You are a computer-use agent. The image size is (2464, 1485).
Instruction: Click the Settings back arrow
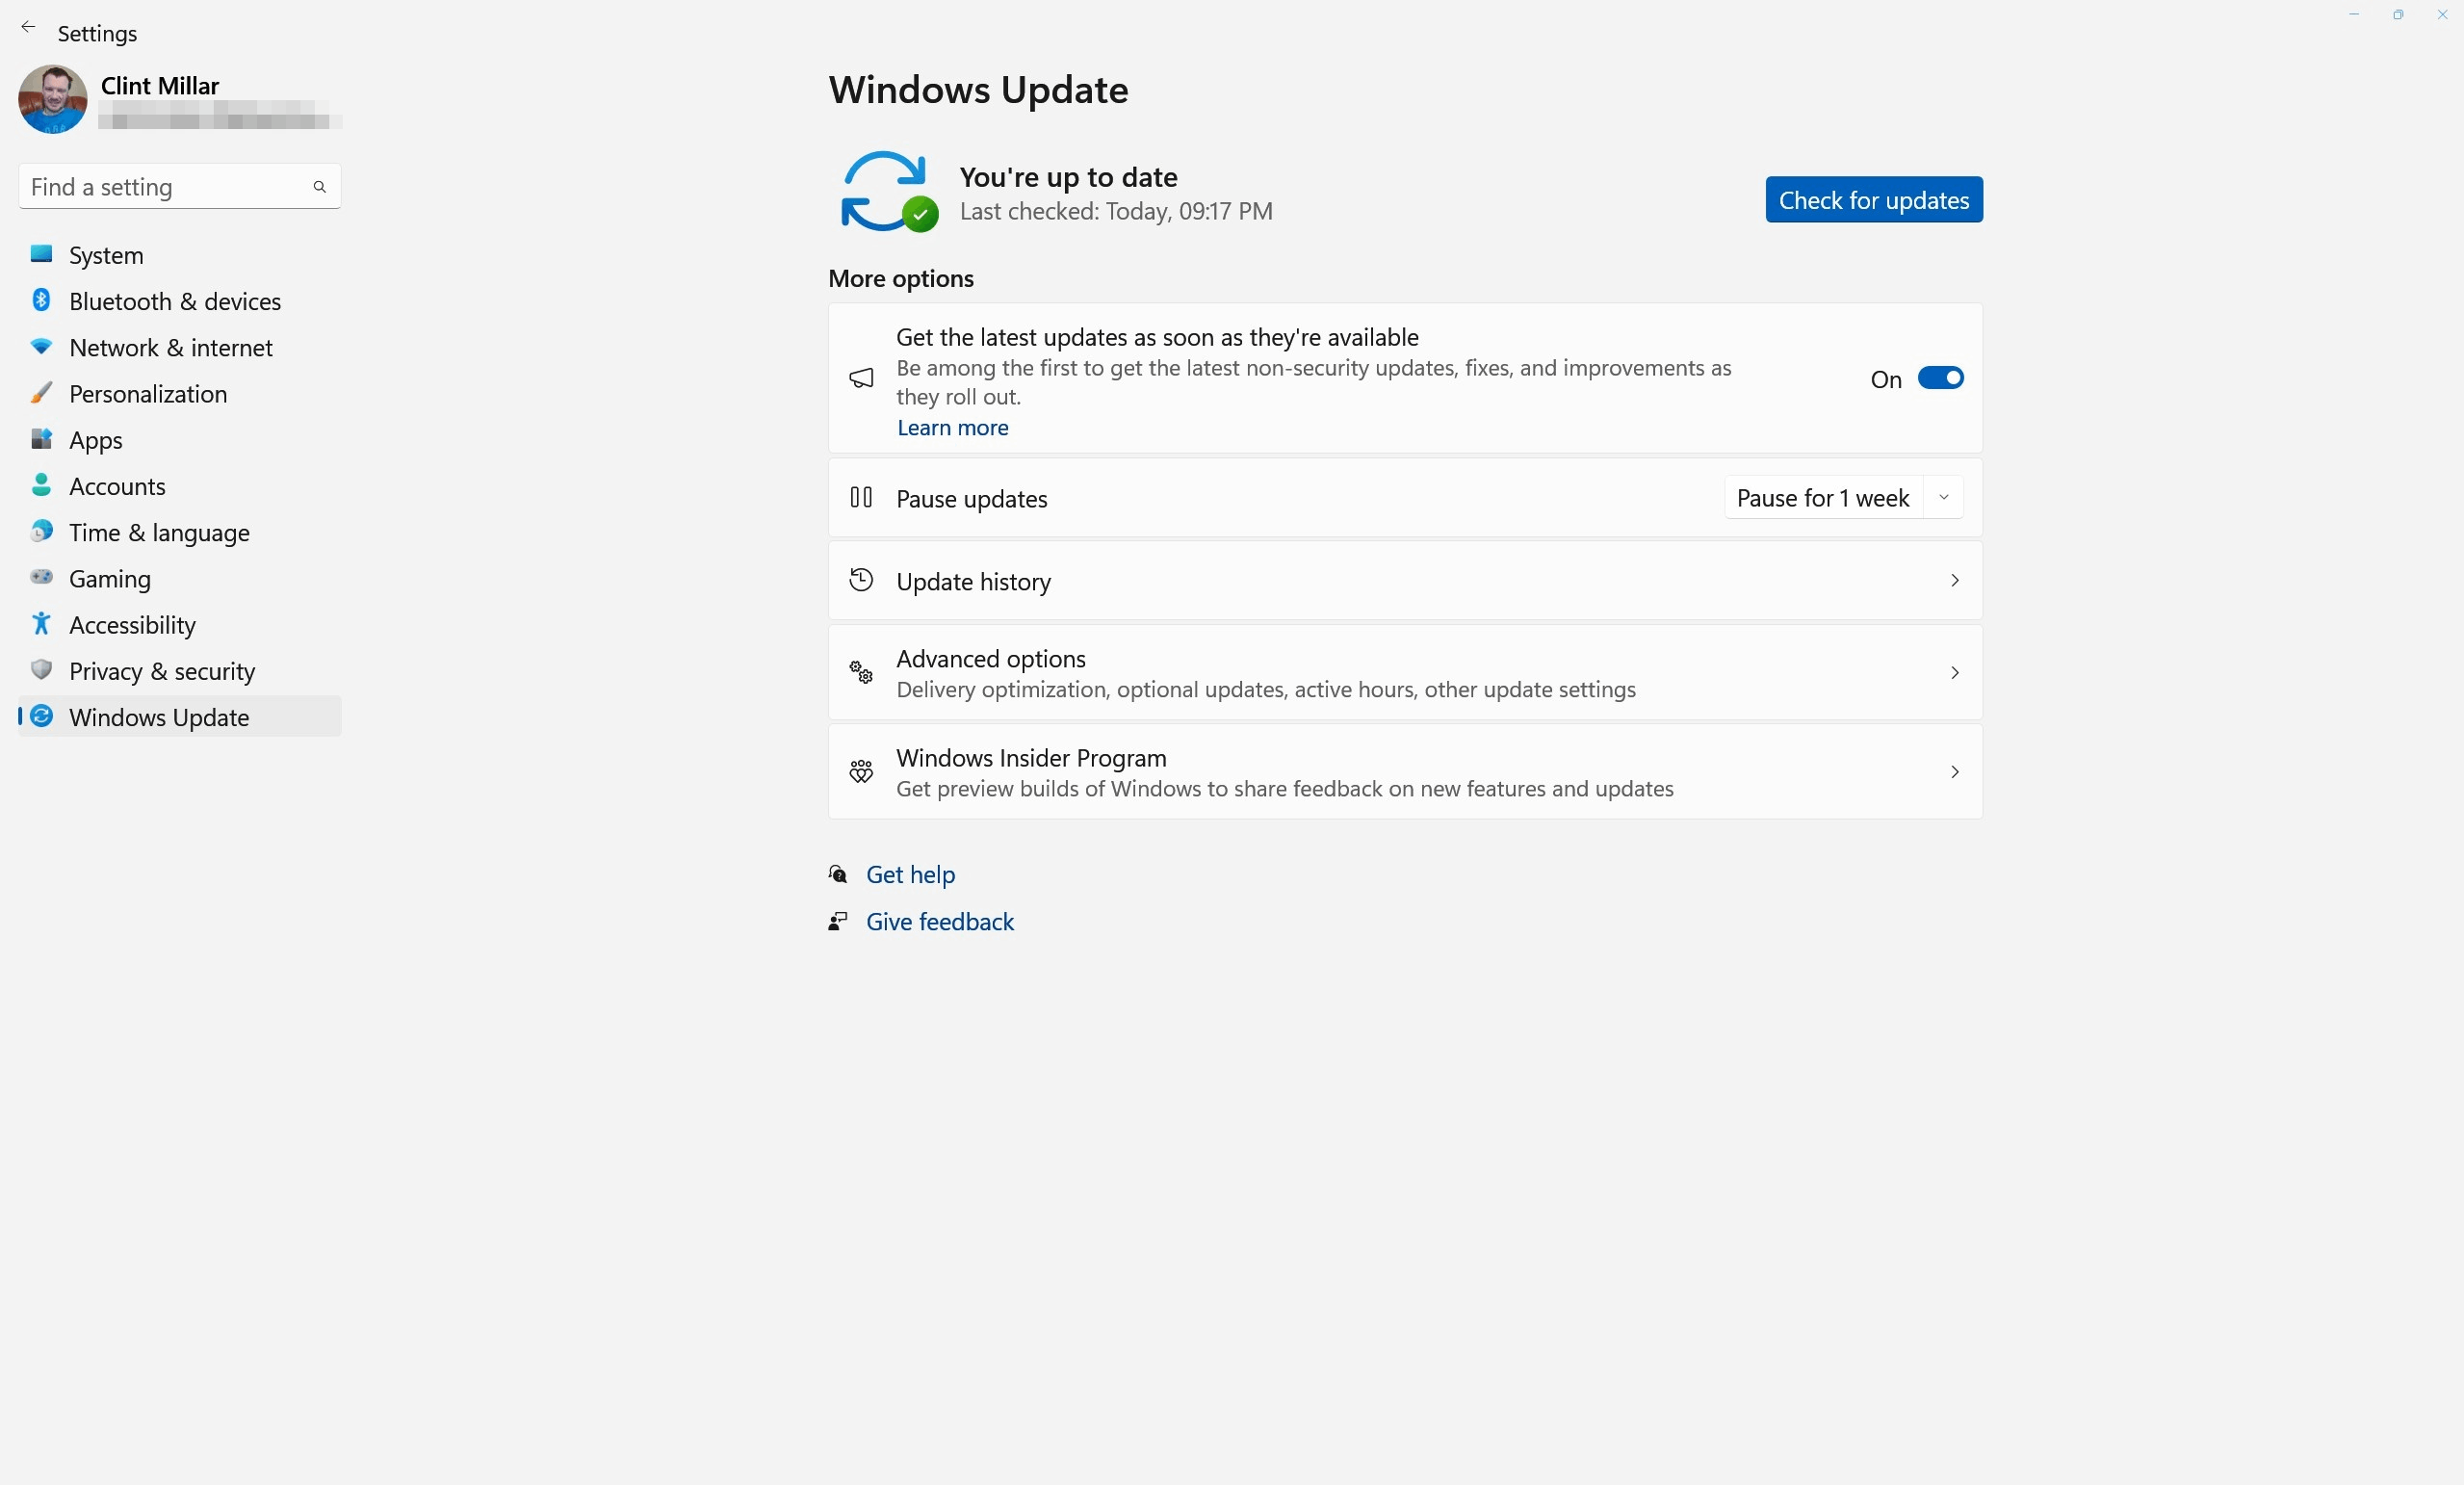pos(28,28)
